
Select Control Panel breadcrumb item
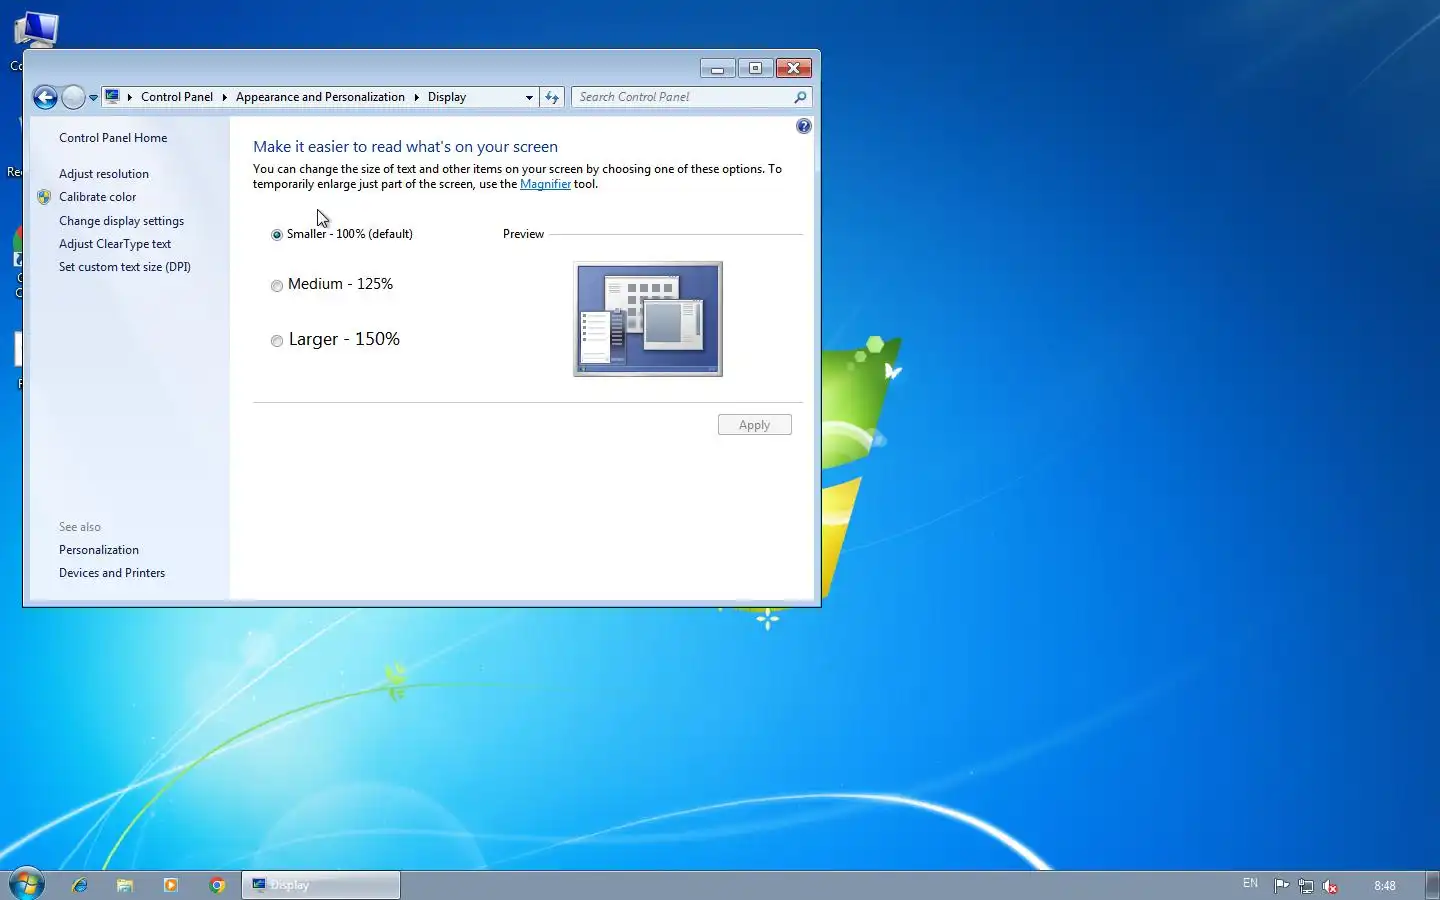[x=177, y=97]
